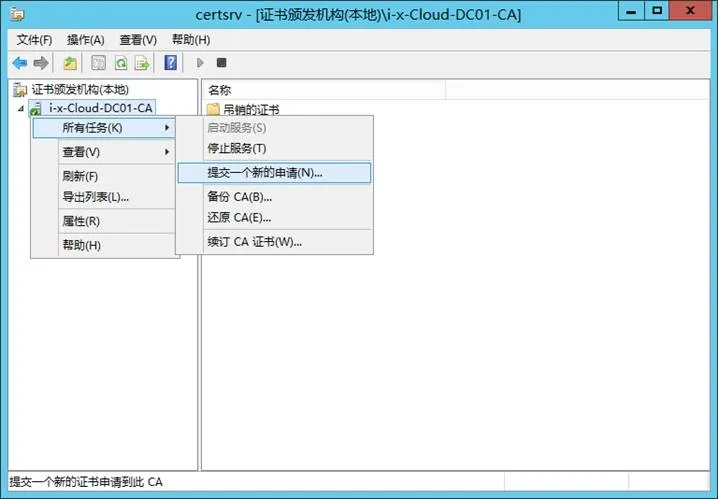Click the Back arrow toolbar icon
The width and height of the screenshot is (718, 499).
pos(20,63)
